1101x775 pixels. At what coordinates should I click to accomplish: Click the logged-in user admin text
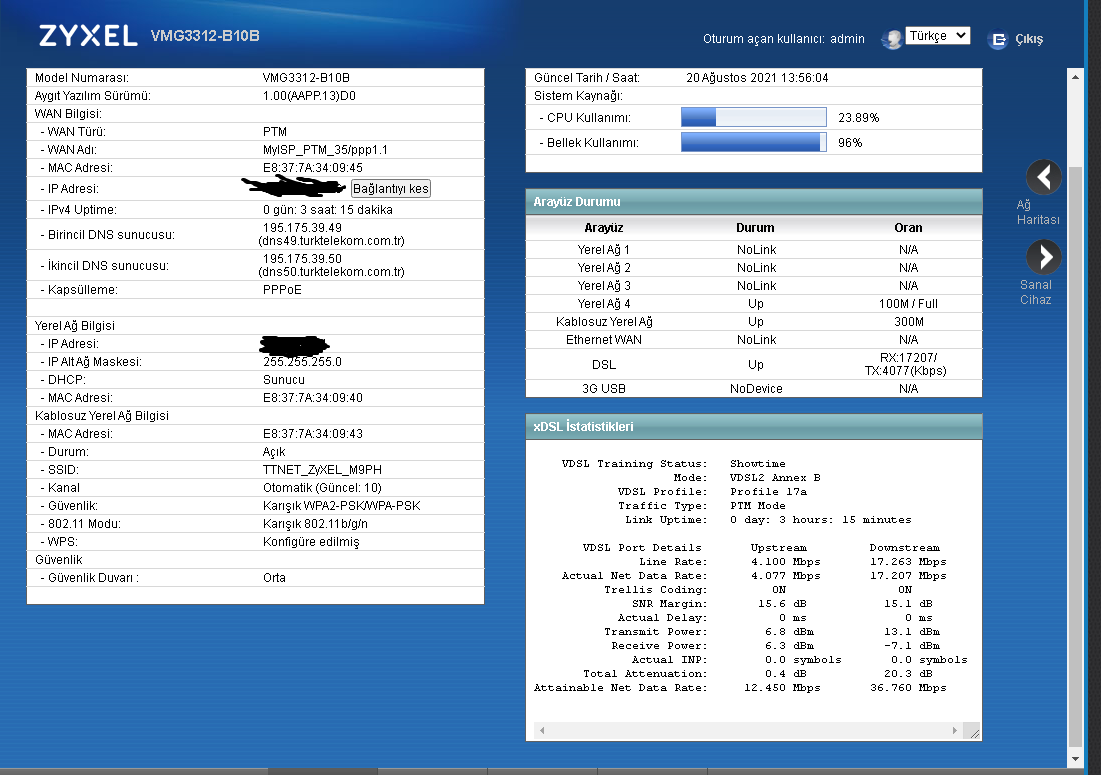click(848, 39)
